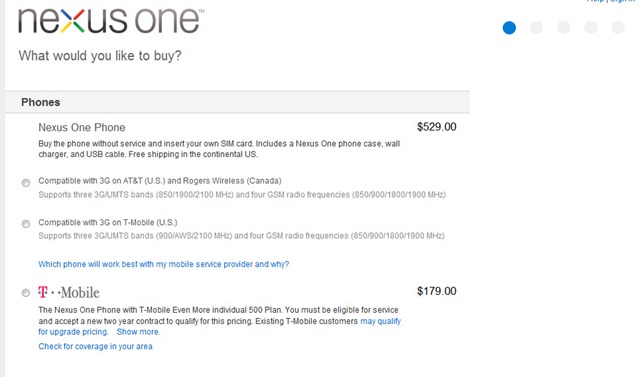
Task: Select the active blue step indicator dot
Action: pos(509,28)
